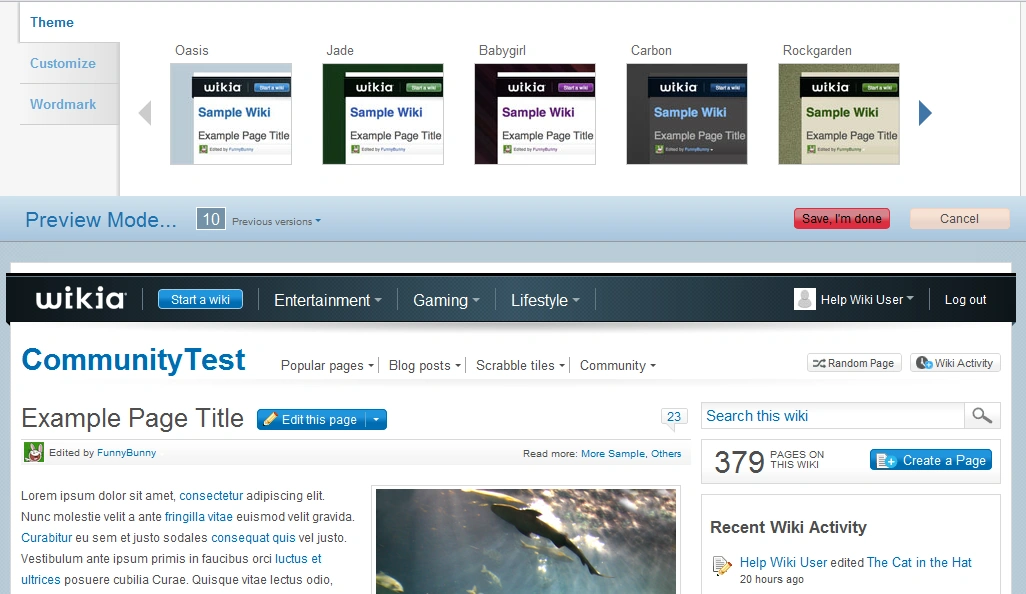Choose the Carbon theme thumbnail

687,114
